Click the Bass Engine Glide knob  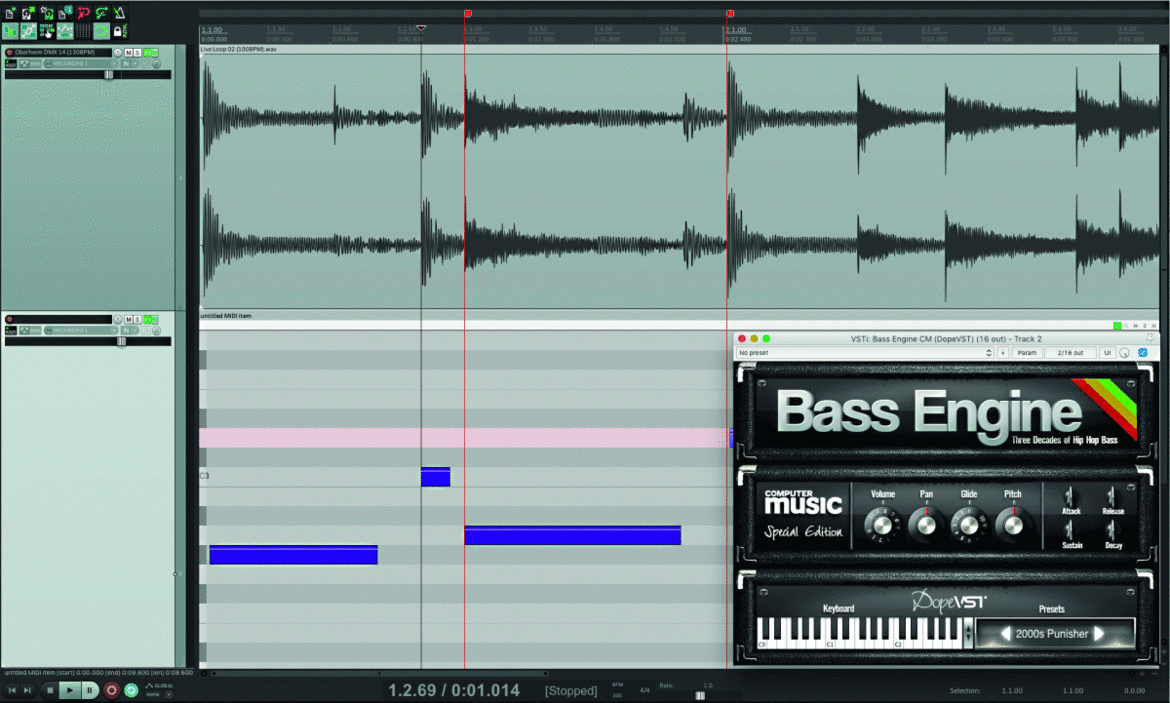969,525
